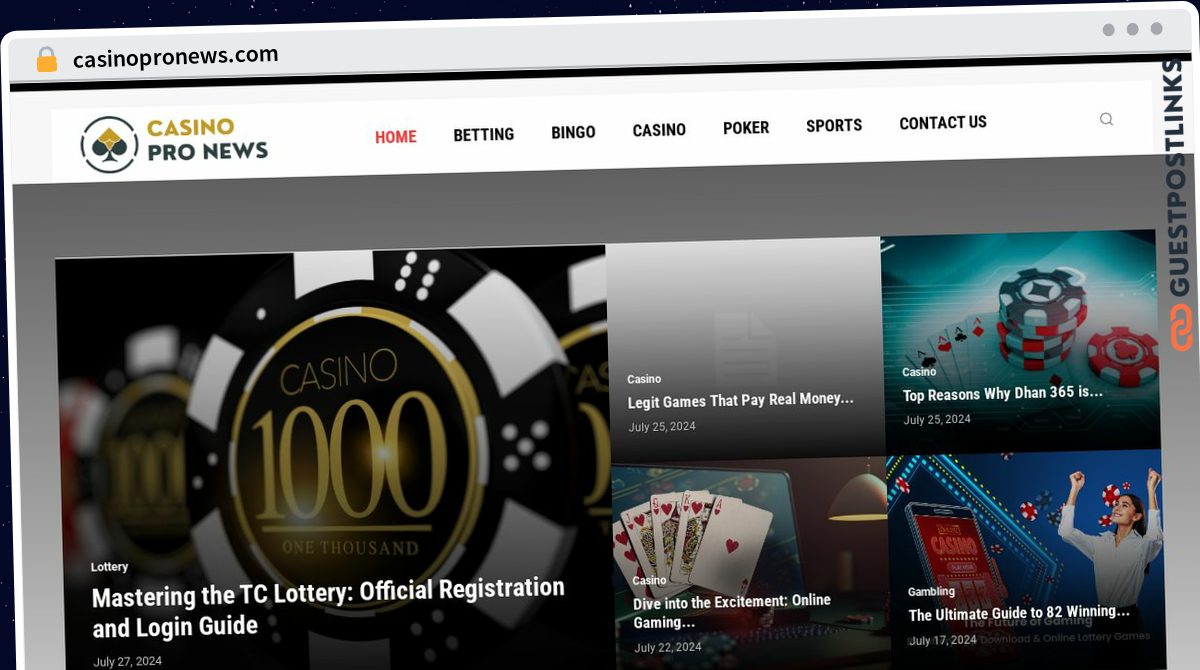The width and height of the screenshot is (1200, 670).
Task: Click the Gambling category tag
Action: pos(931,592)
